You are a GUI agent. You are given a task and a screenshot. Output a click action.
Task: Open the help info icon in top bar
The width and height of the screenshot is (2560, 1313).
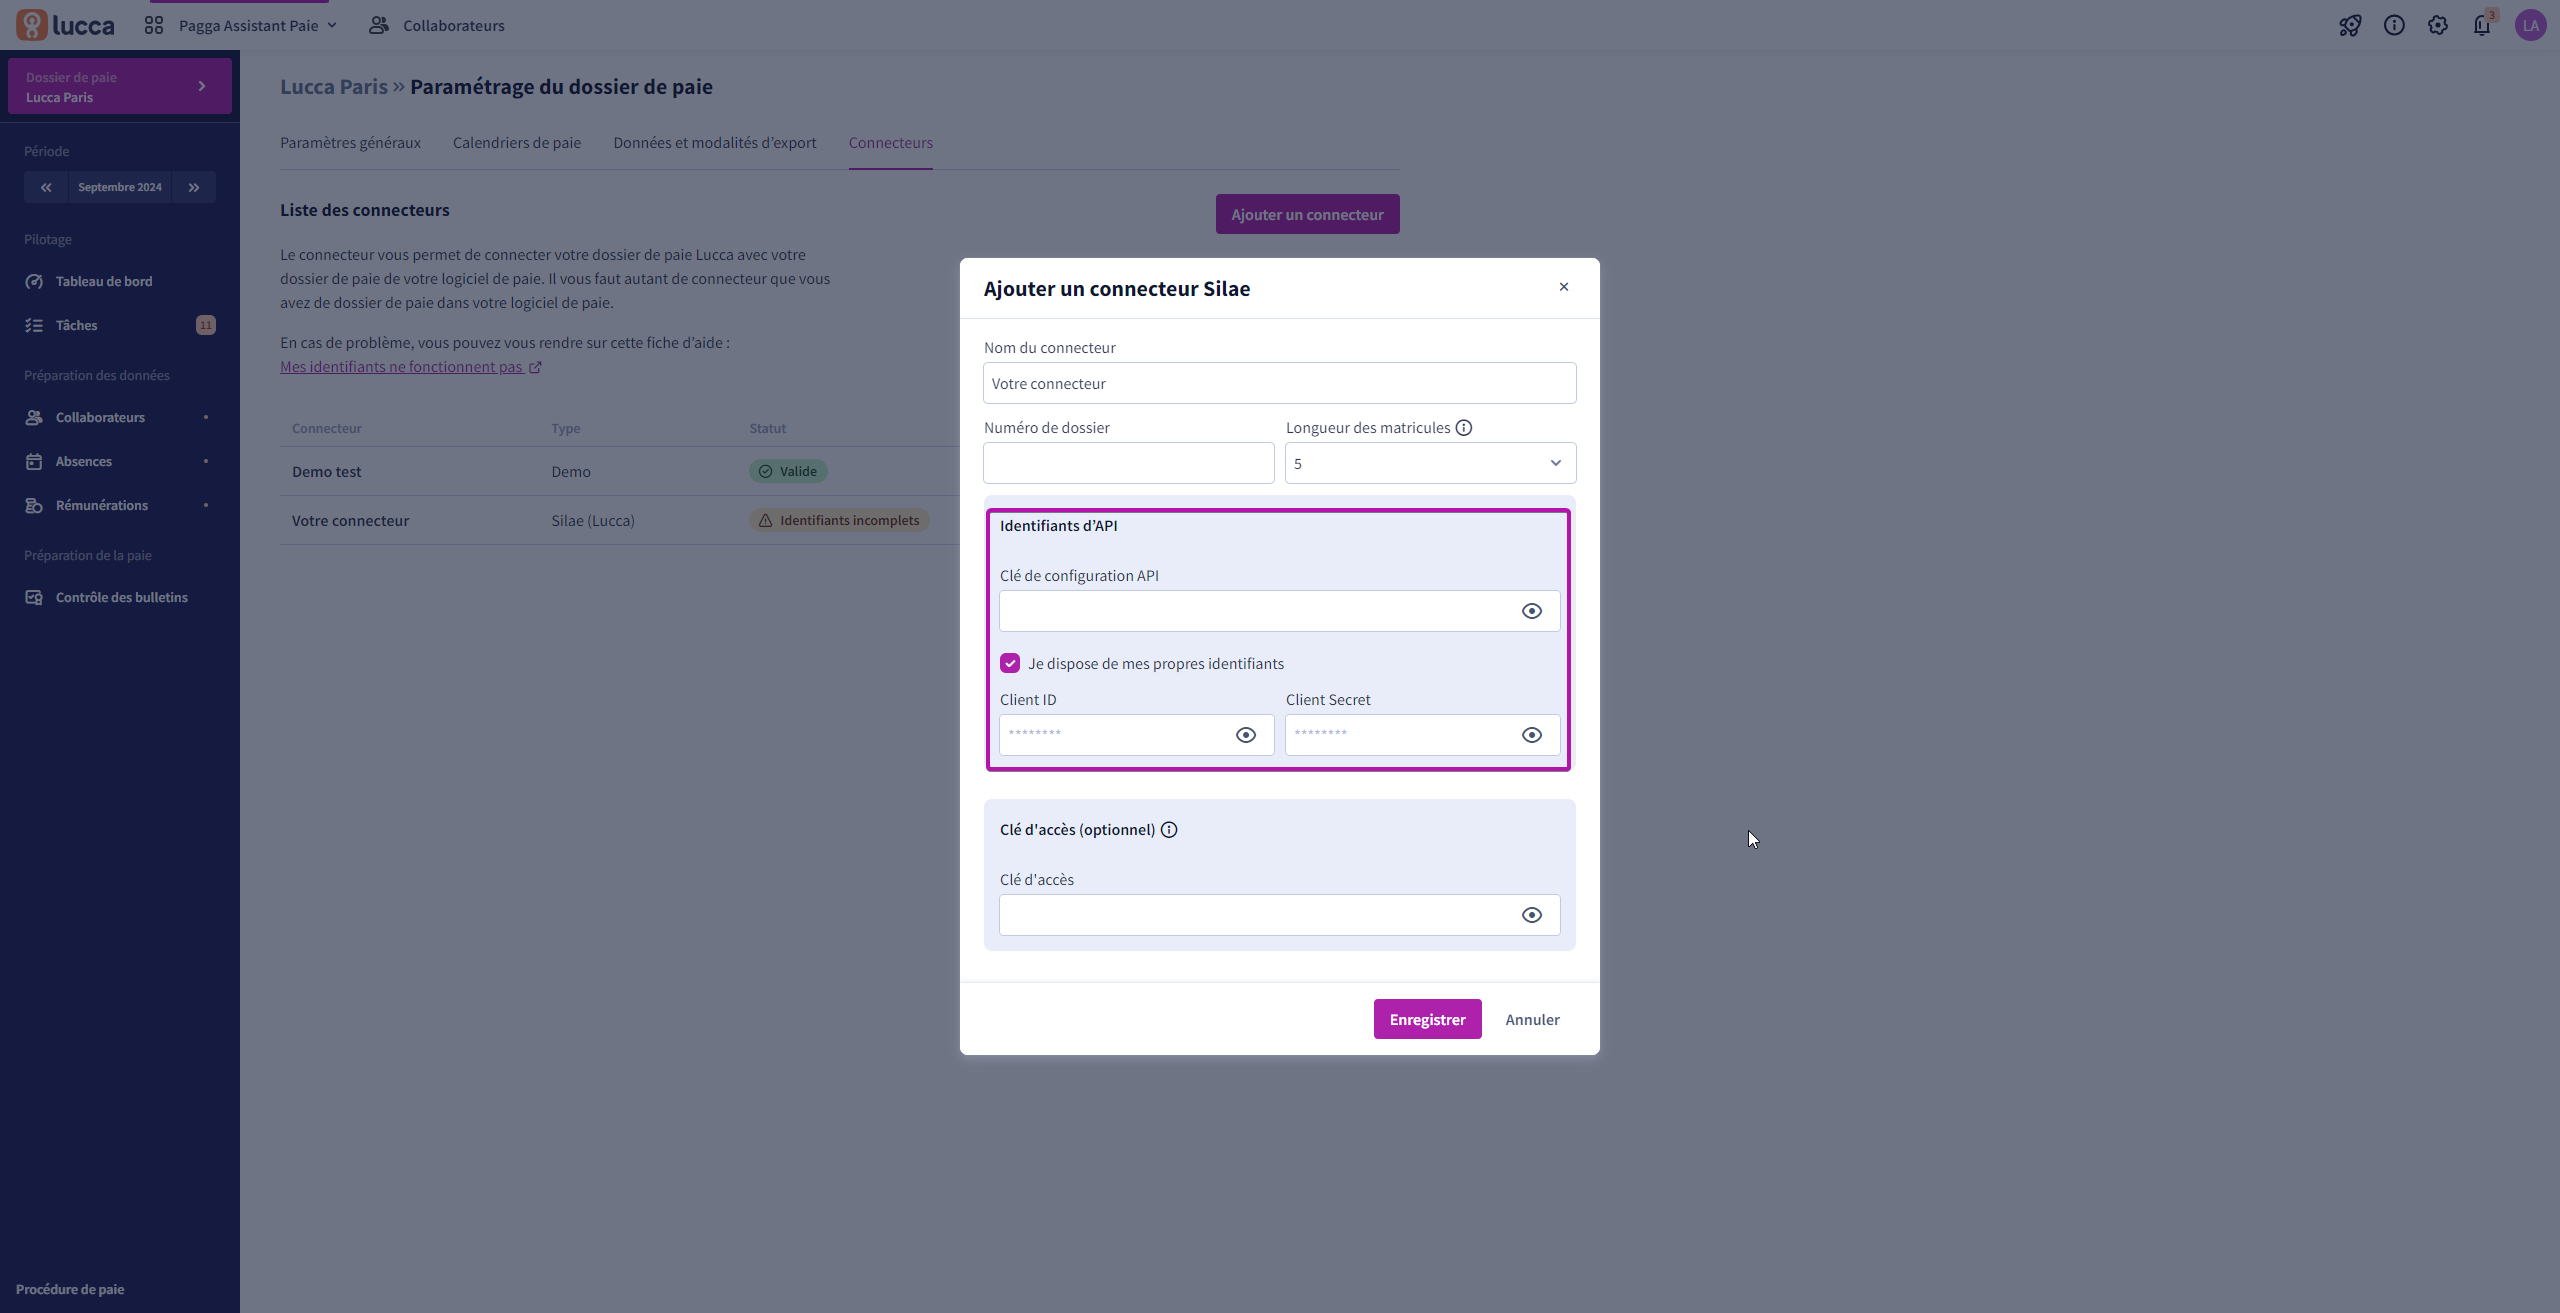point(2394,25)
